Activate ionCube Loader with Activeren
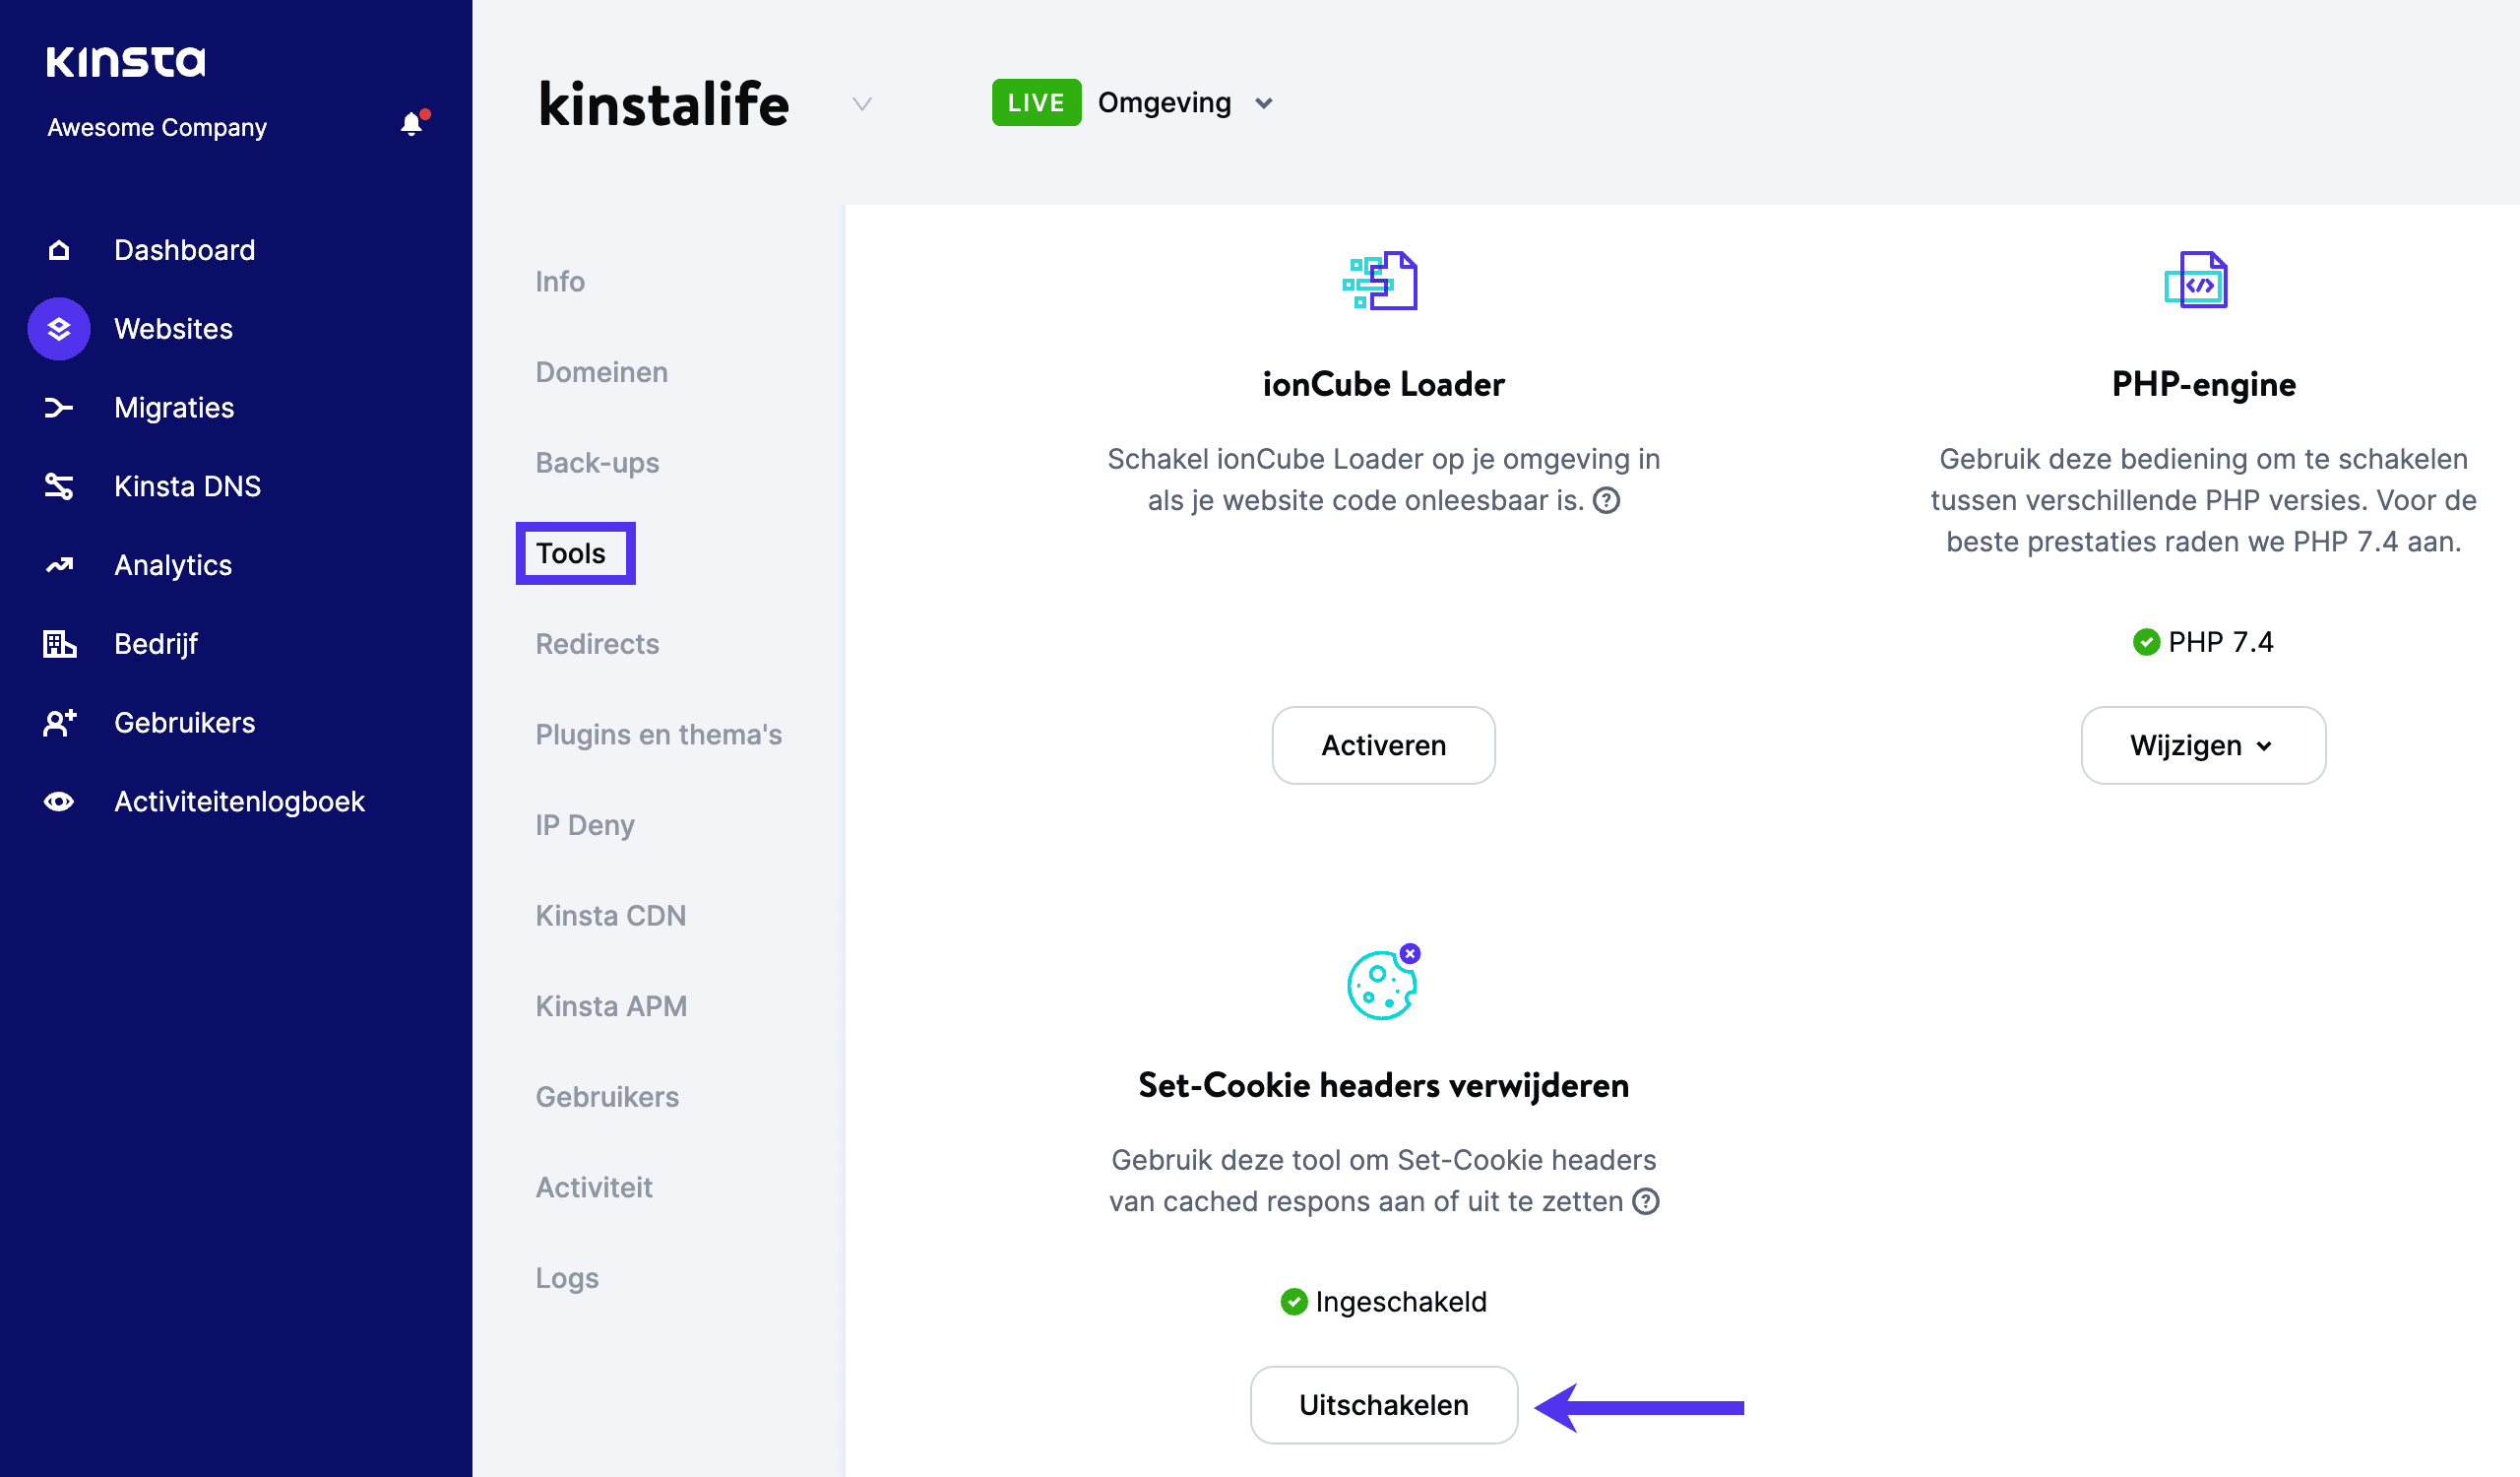The image size is (2520, 1477). pos(1383,746)
